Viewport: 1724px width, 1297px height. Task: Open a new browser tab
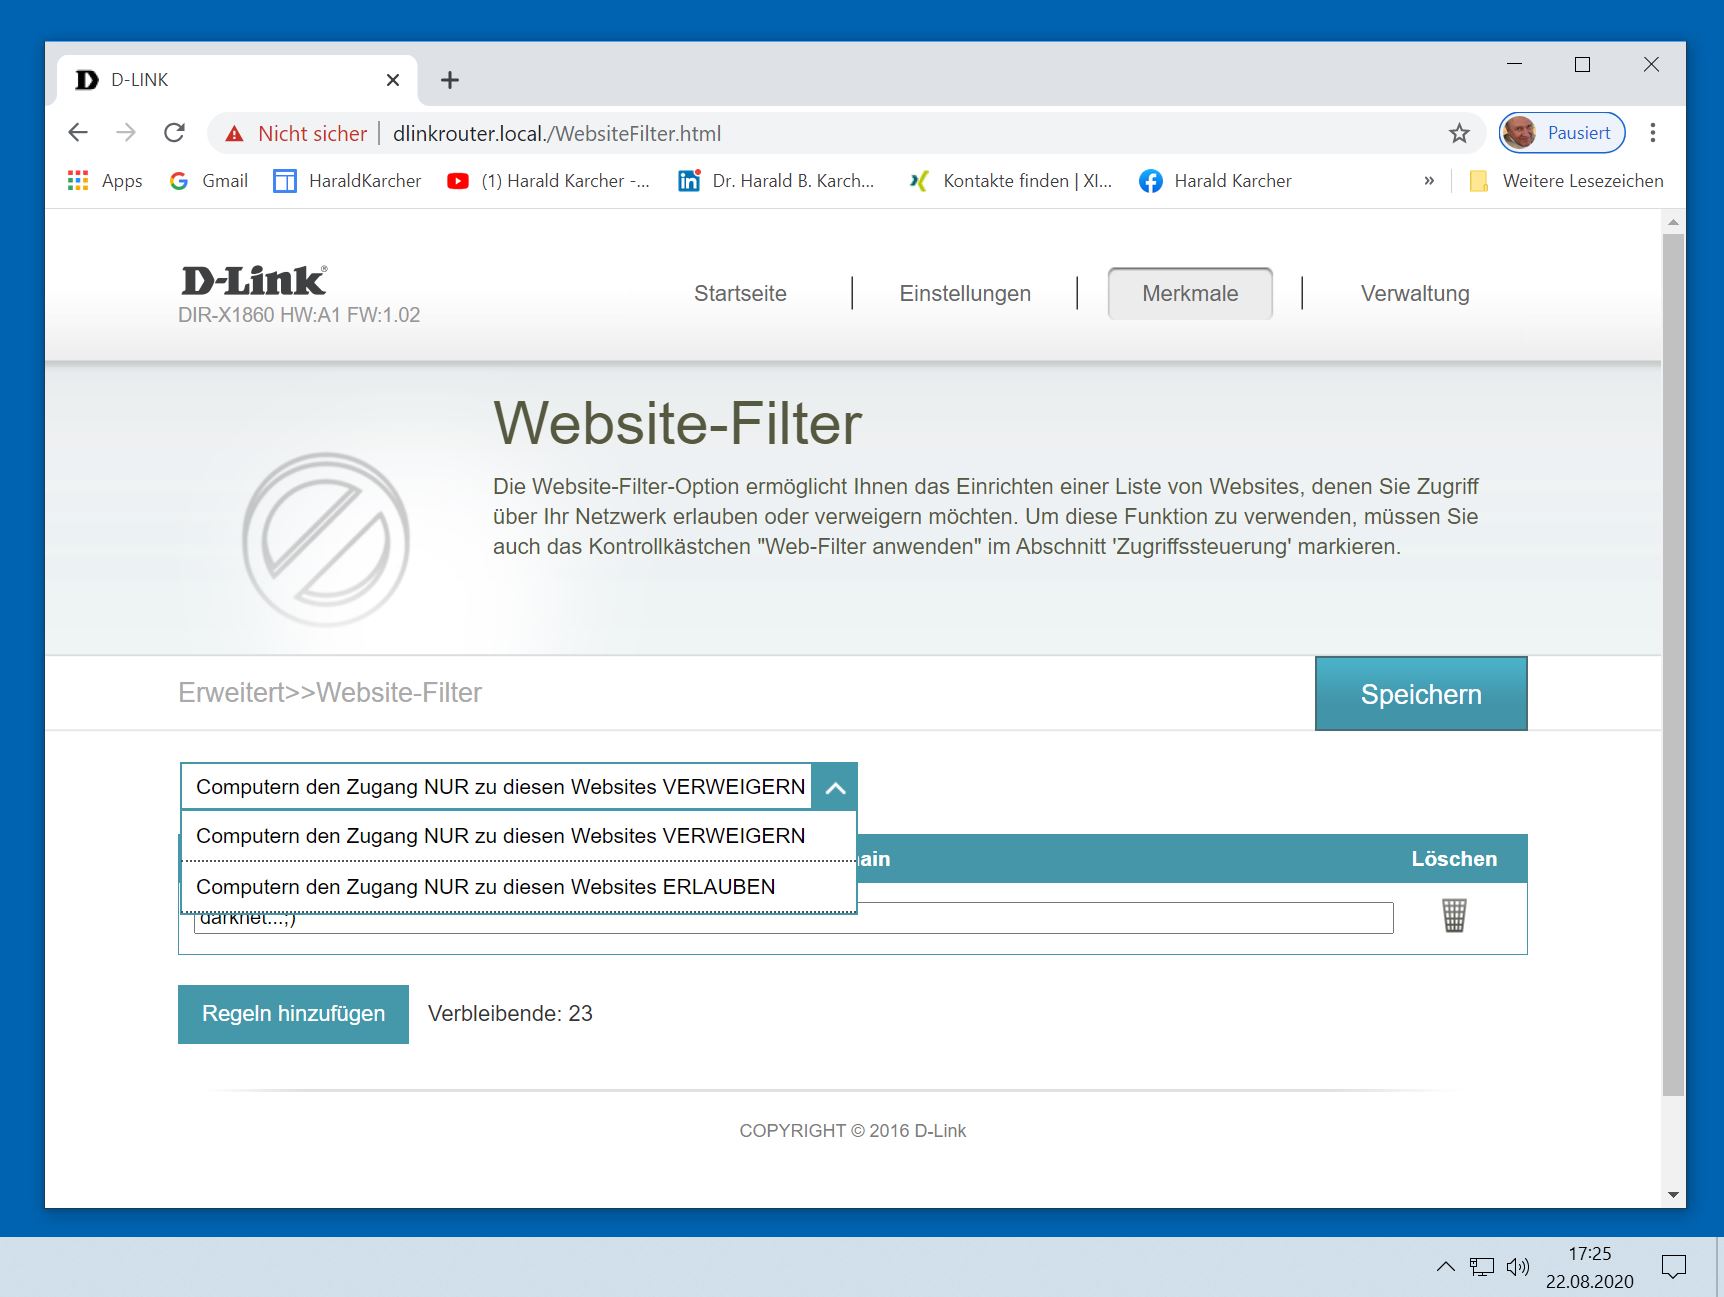[450, 80]
